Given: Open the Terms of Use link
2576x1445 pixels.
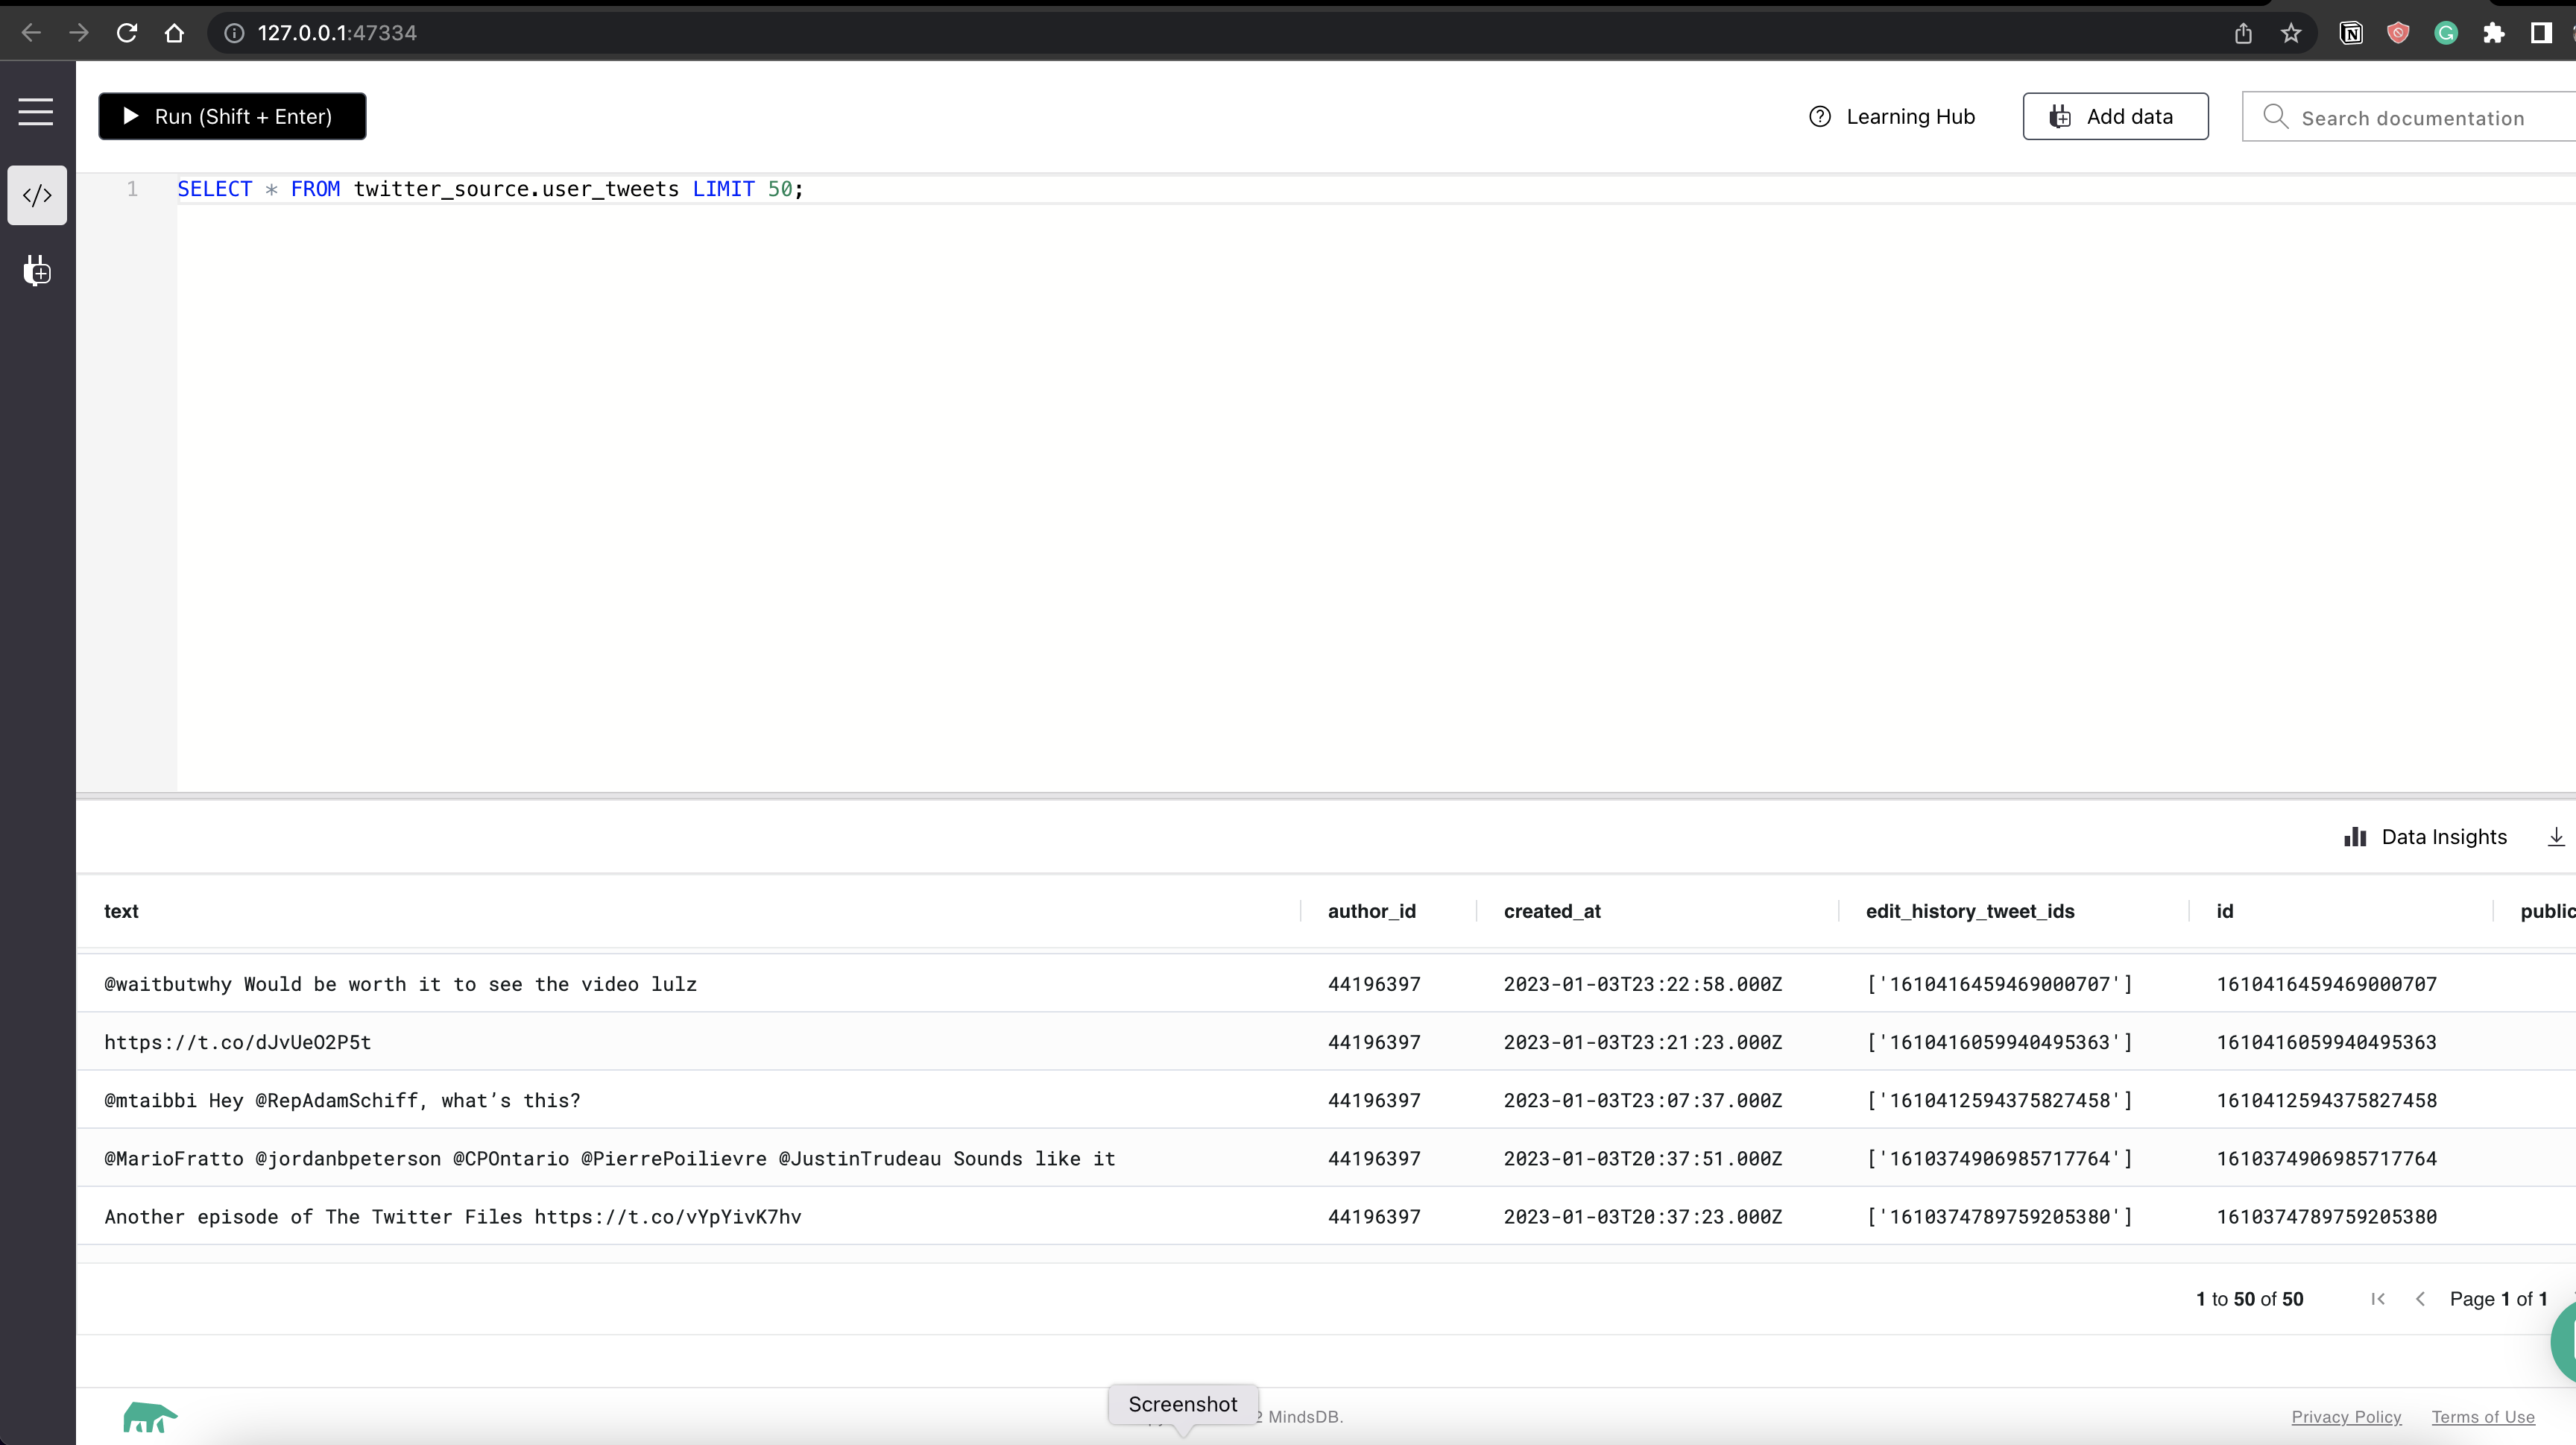Looking at the screenshot, I should 2483,1417.
